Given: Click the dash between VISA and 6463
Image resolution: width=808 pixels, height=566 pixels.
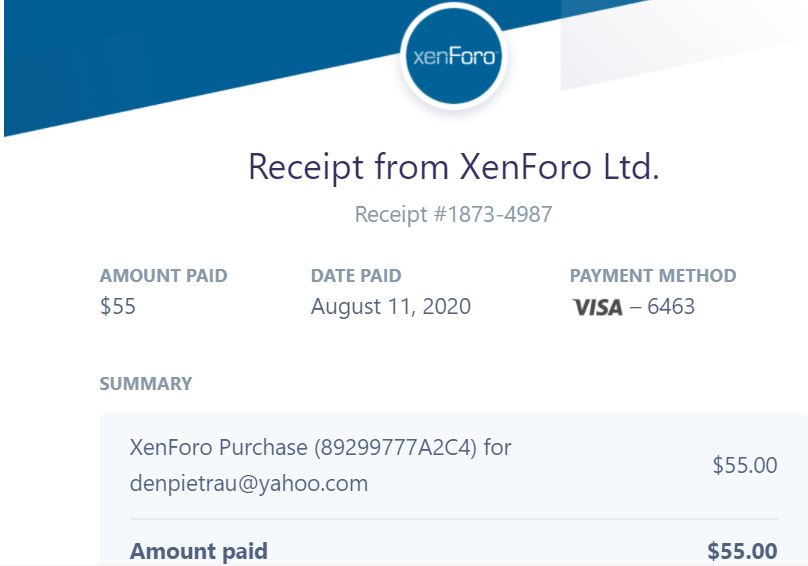Looking at the screenshot, I should click(x=635, y=307).
